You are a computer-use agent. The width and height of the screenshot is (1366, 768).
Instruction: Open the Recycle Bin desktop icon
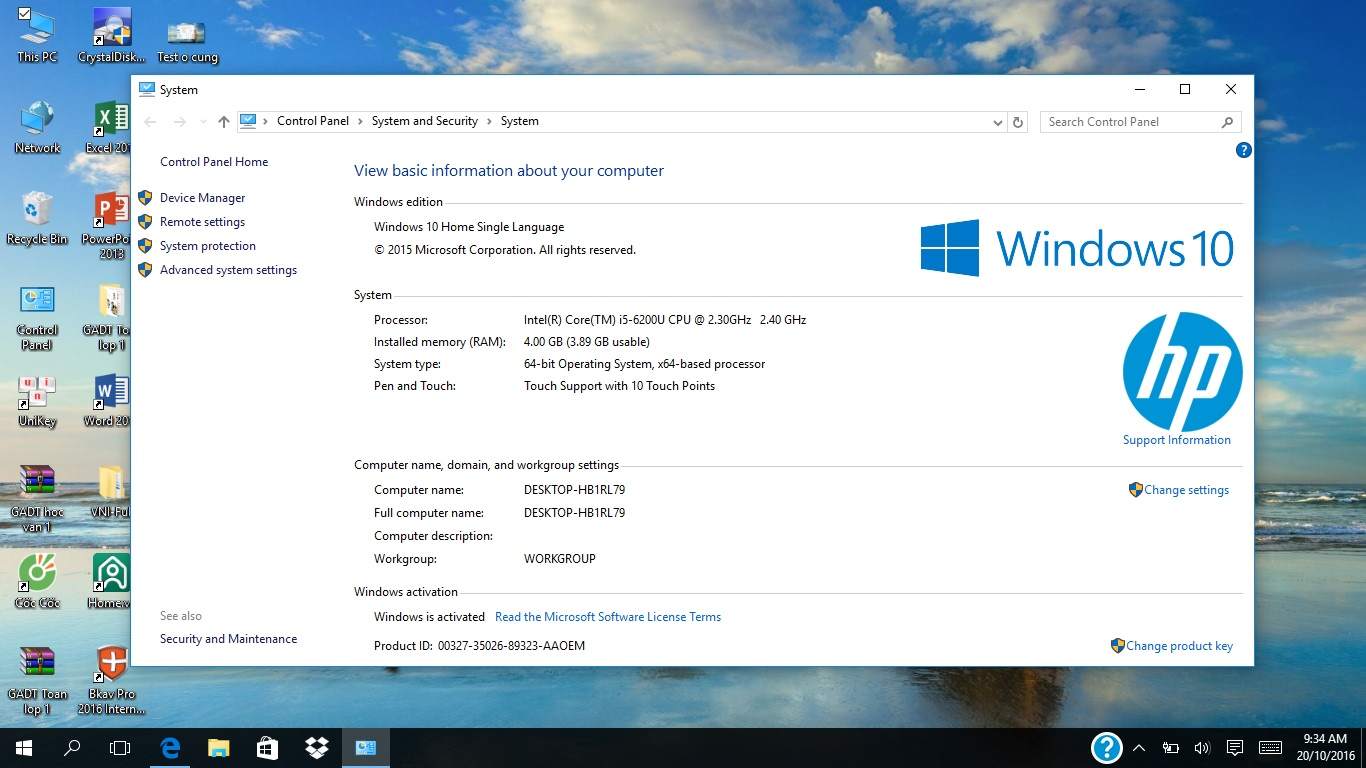pos(37,217)
